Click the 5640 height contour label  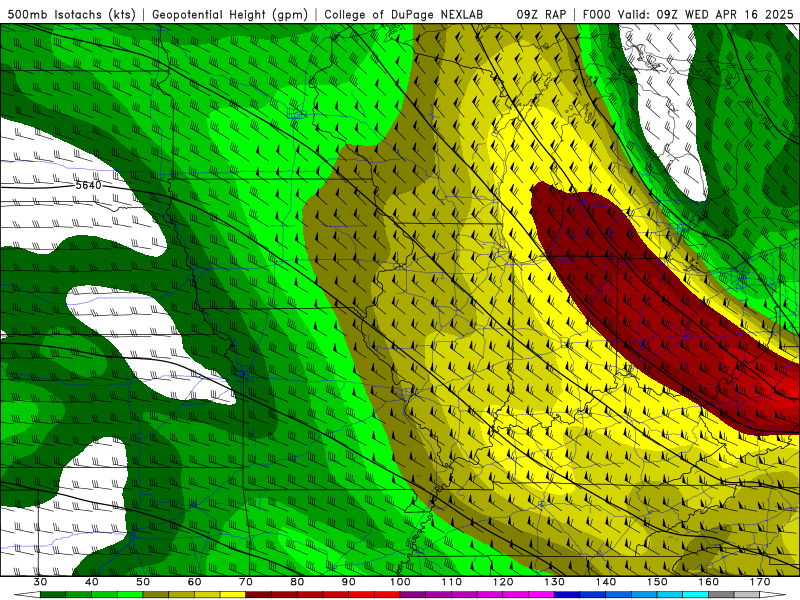88,185
